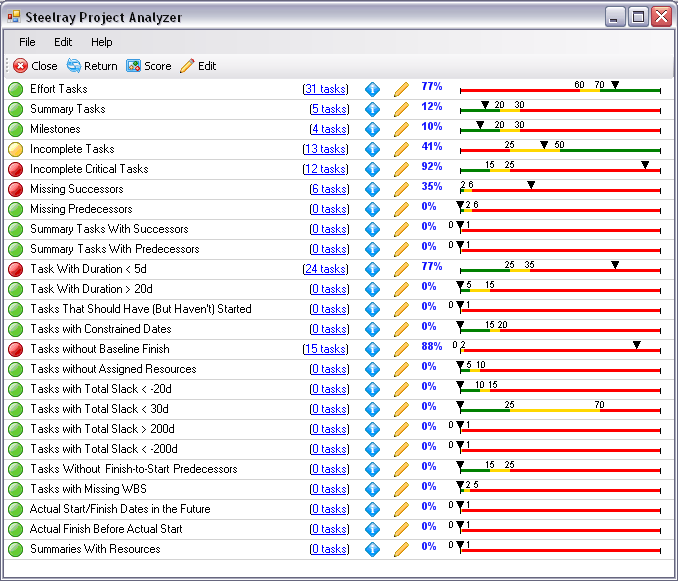Viewport: 678px width, 581px height.
Task: Click edit pencil for Tasks without Baseline Finish
Action: tap(401, 349)
